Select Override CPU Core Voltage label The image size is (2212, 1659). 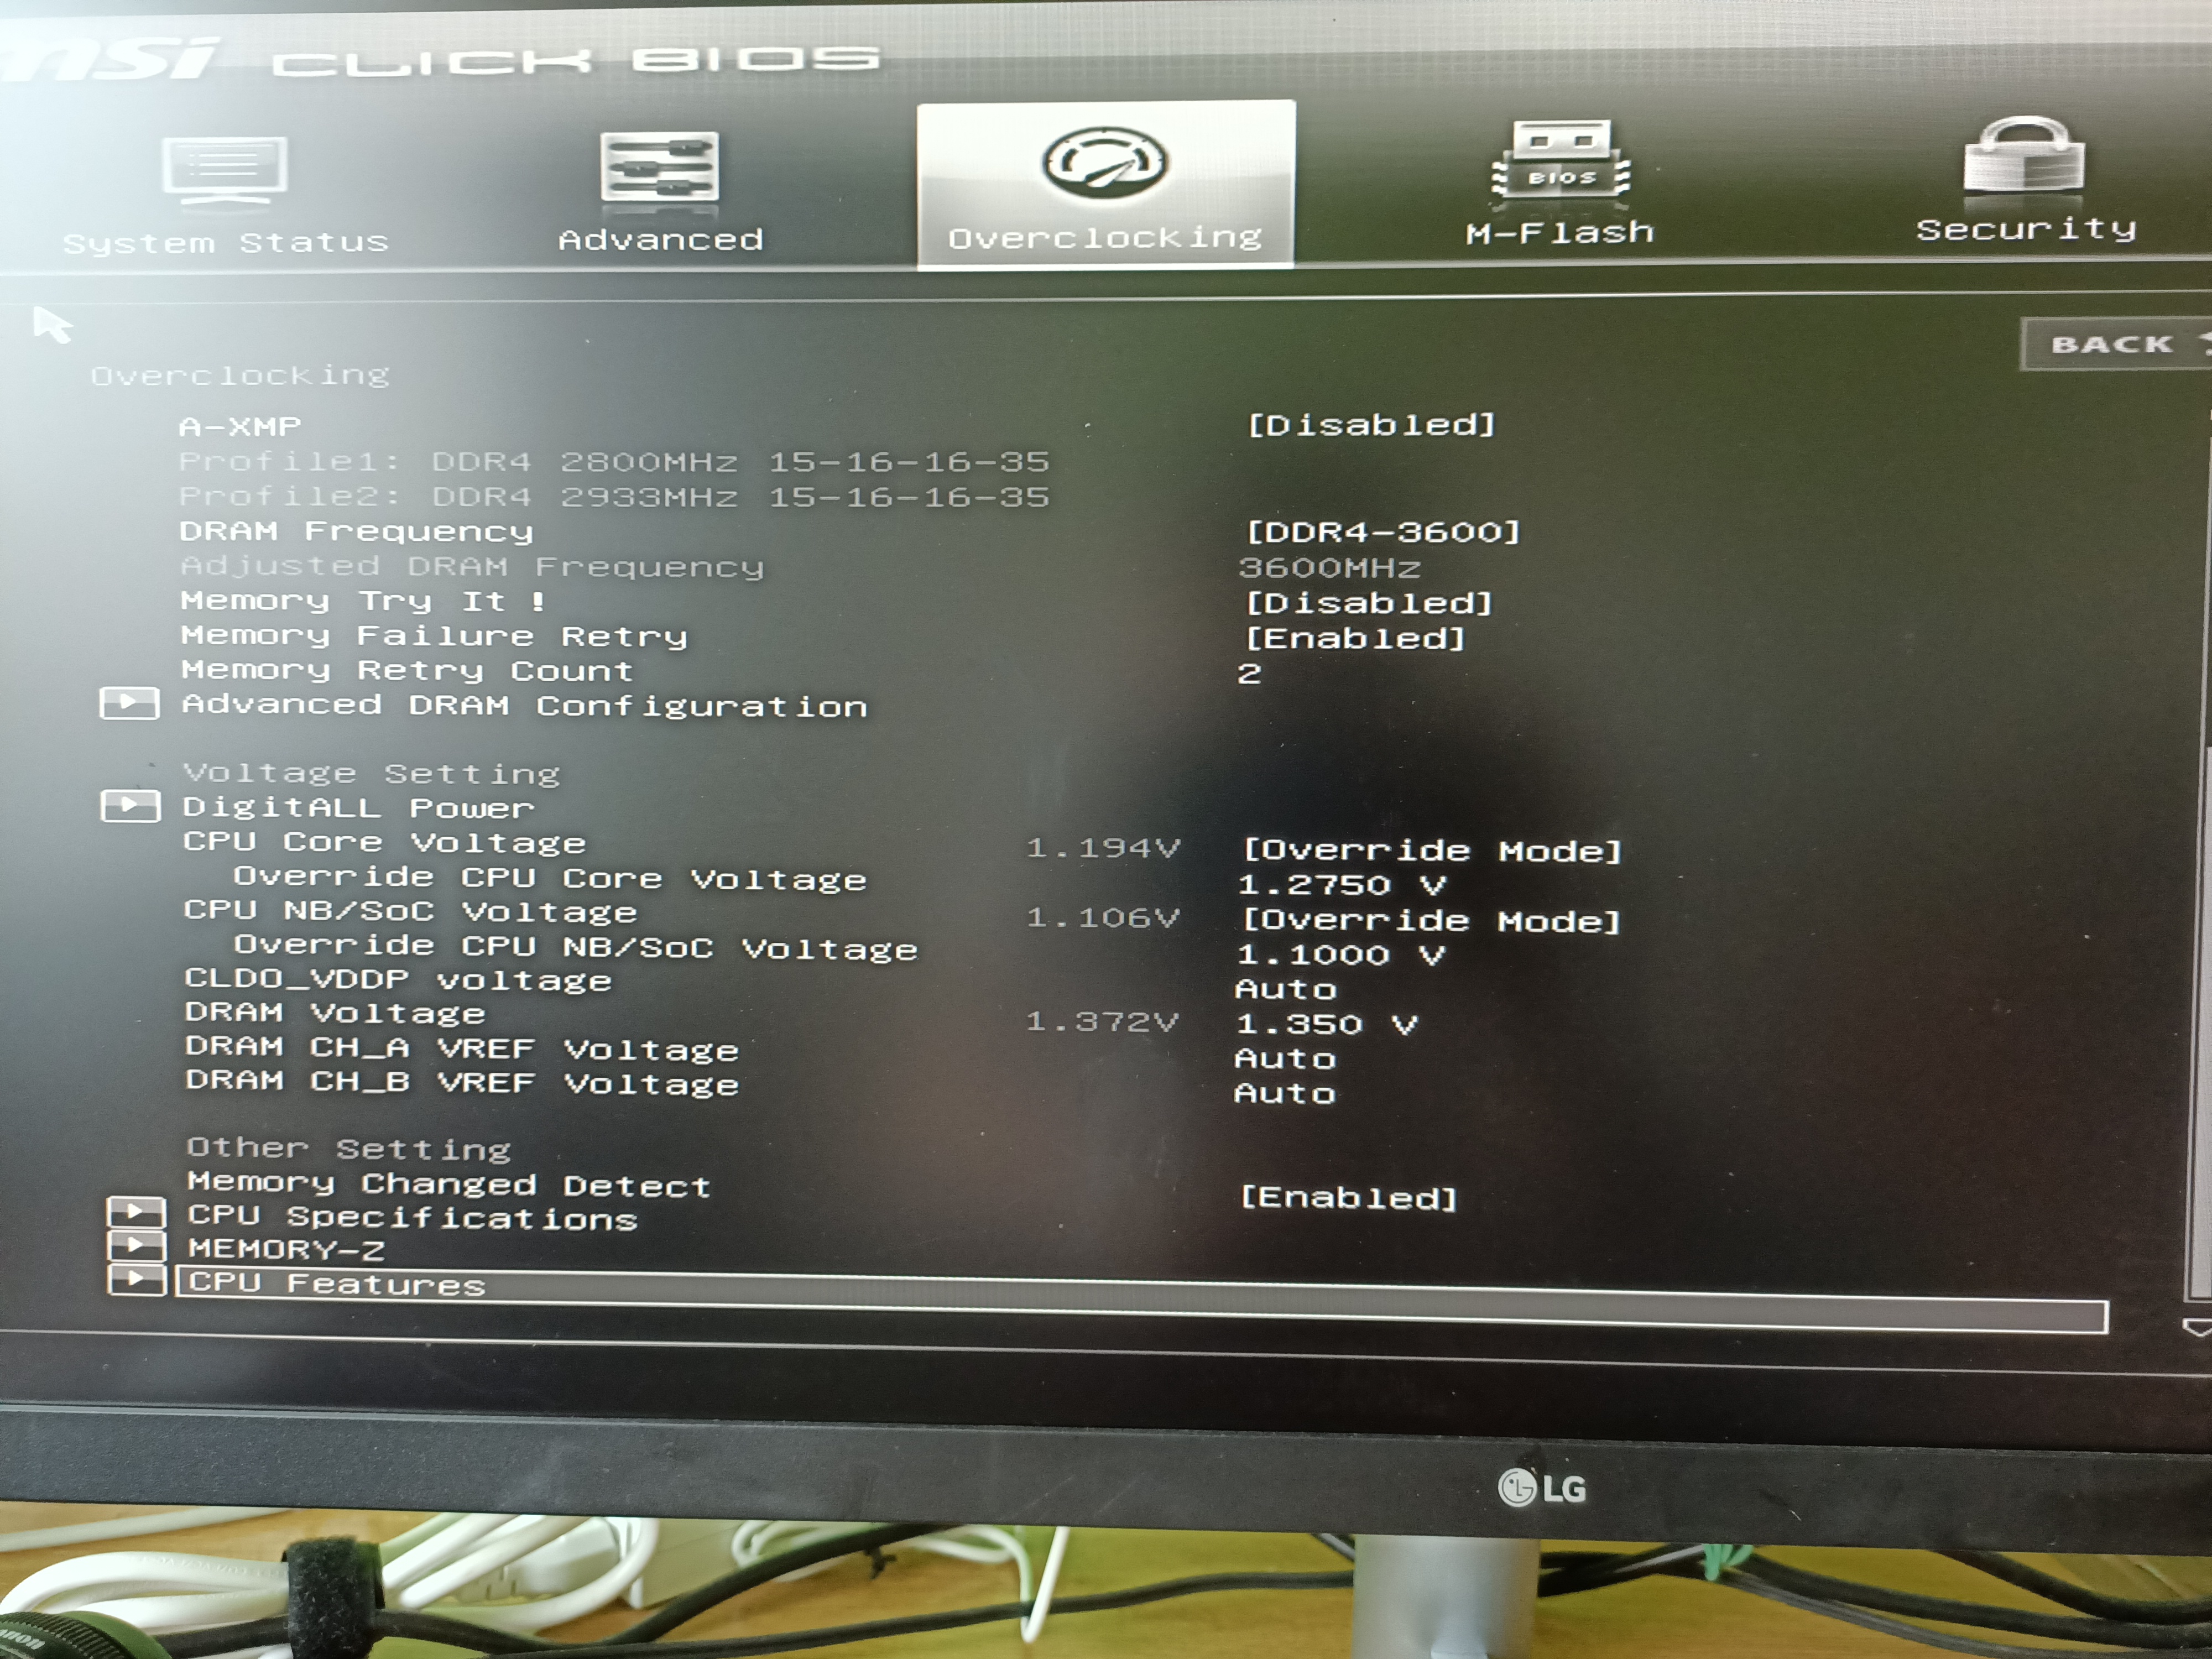coord(550,878)
